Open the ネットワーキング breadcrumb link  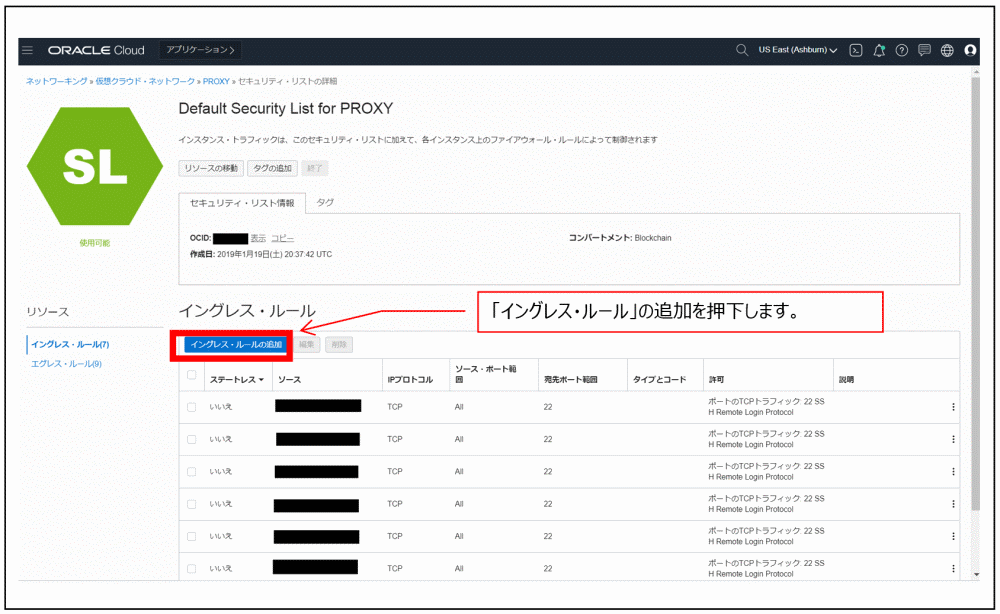(56, 82)
